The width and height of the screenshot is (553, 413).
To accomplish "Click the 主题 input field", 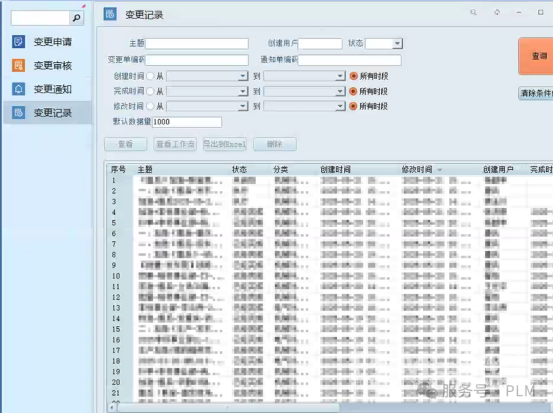I will pos(197,43).
